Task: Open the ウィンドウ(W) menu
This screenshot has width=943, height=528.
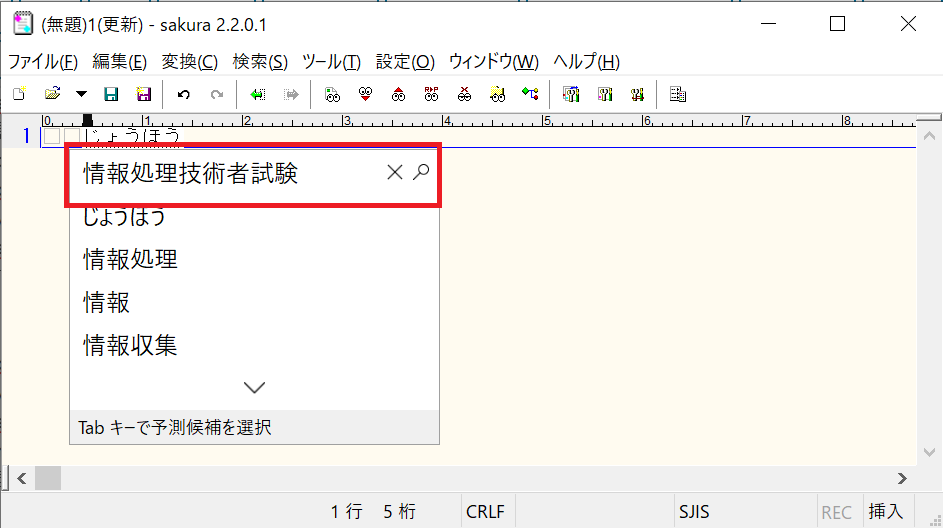Action: (x=494, y=61)
